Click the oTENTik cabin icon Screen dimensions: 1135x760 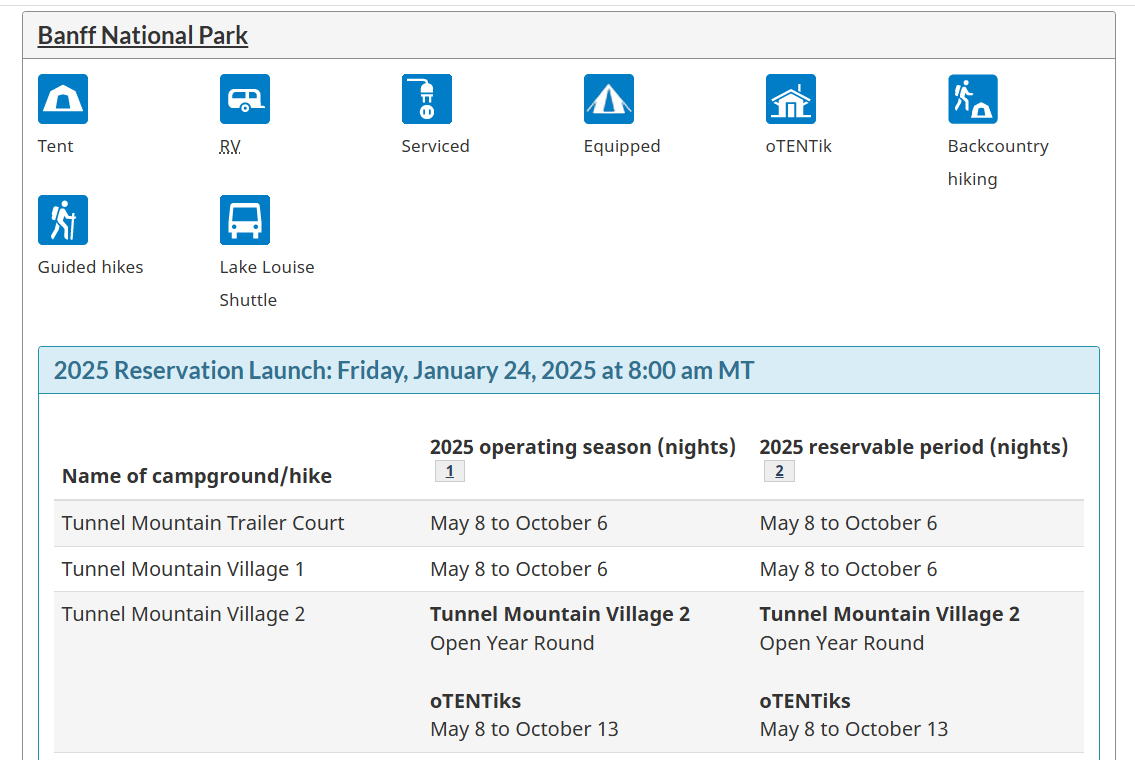791,99
